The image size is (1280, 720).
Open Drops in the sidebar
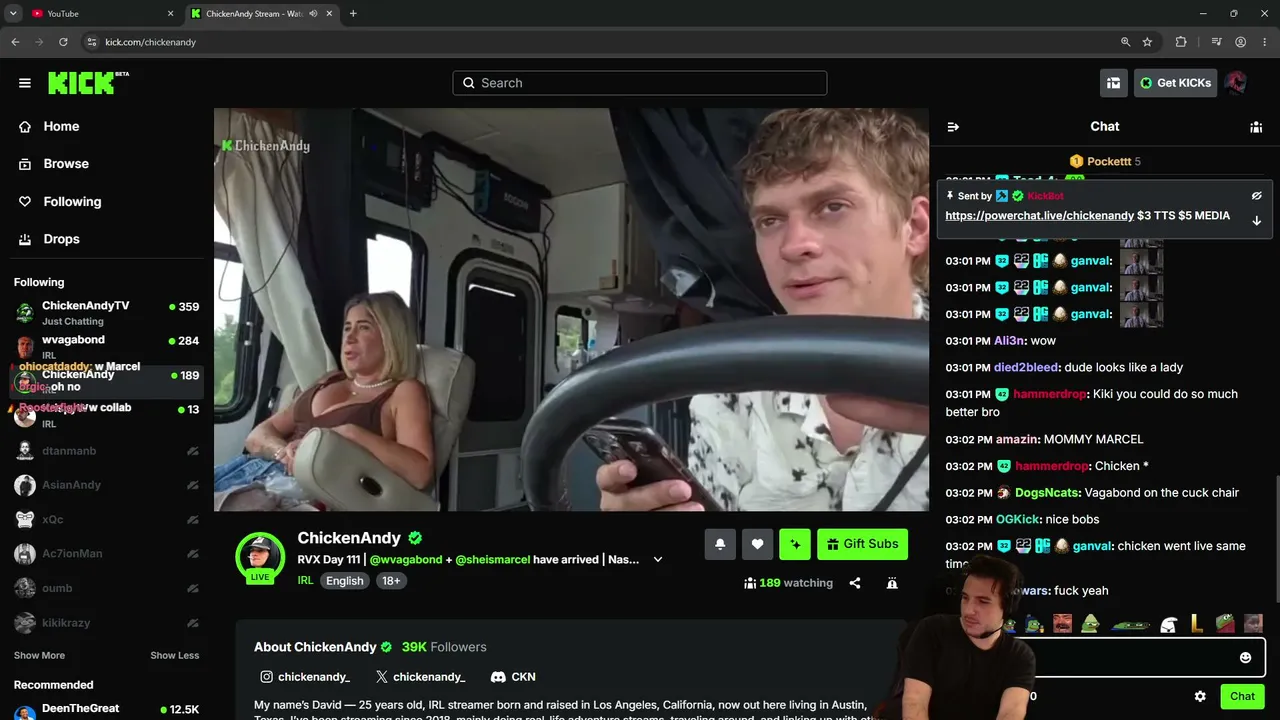[x=61, y=239]
